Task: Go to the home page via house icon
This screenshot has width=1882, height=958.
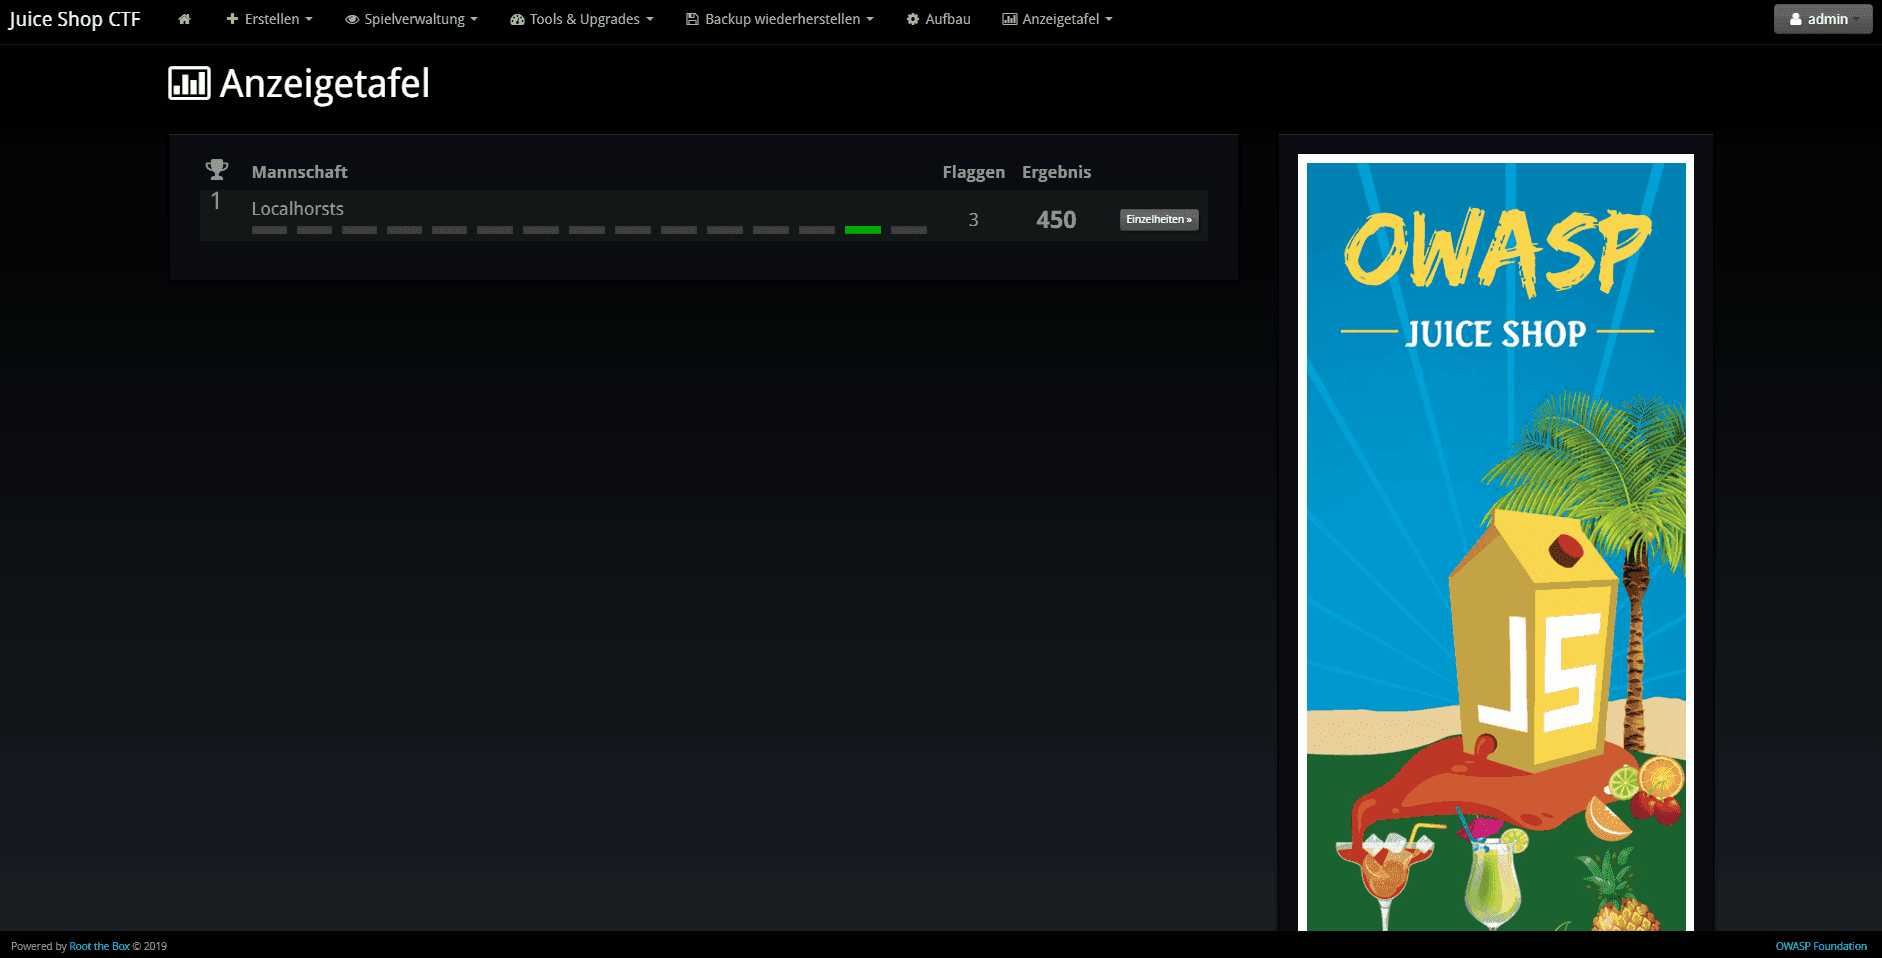Action: point(184,19)
